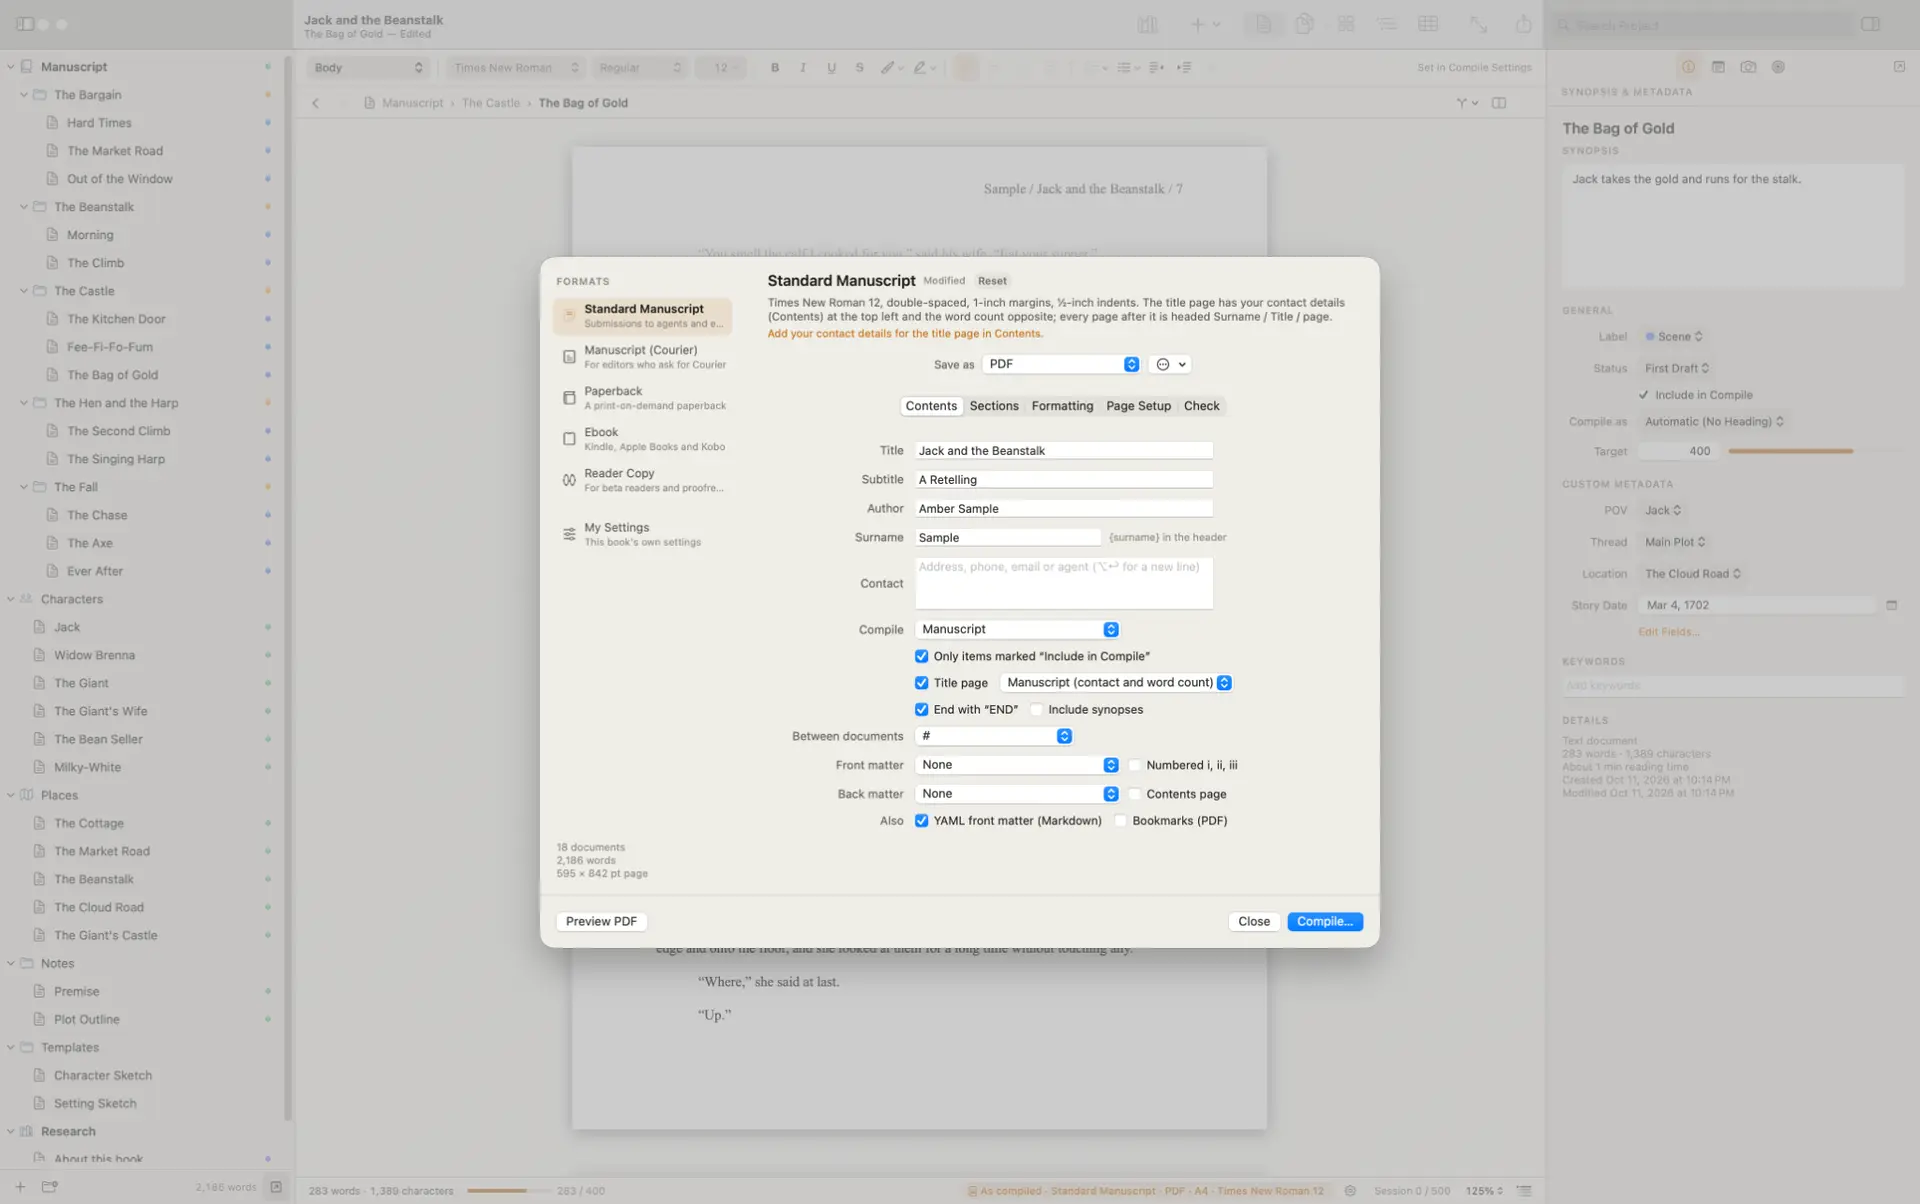Uncheck Only items marked Include in Compile
The width and height of the screenshot is (1920, 1204).
click(921, 656)
